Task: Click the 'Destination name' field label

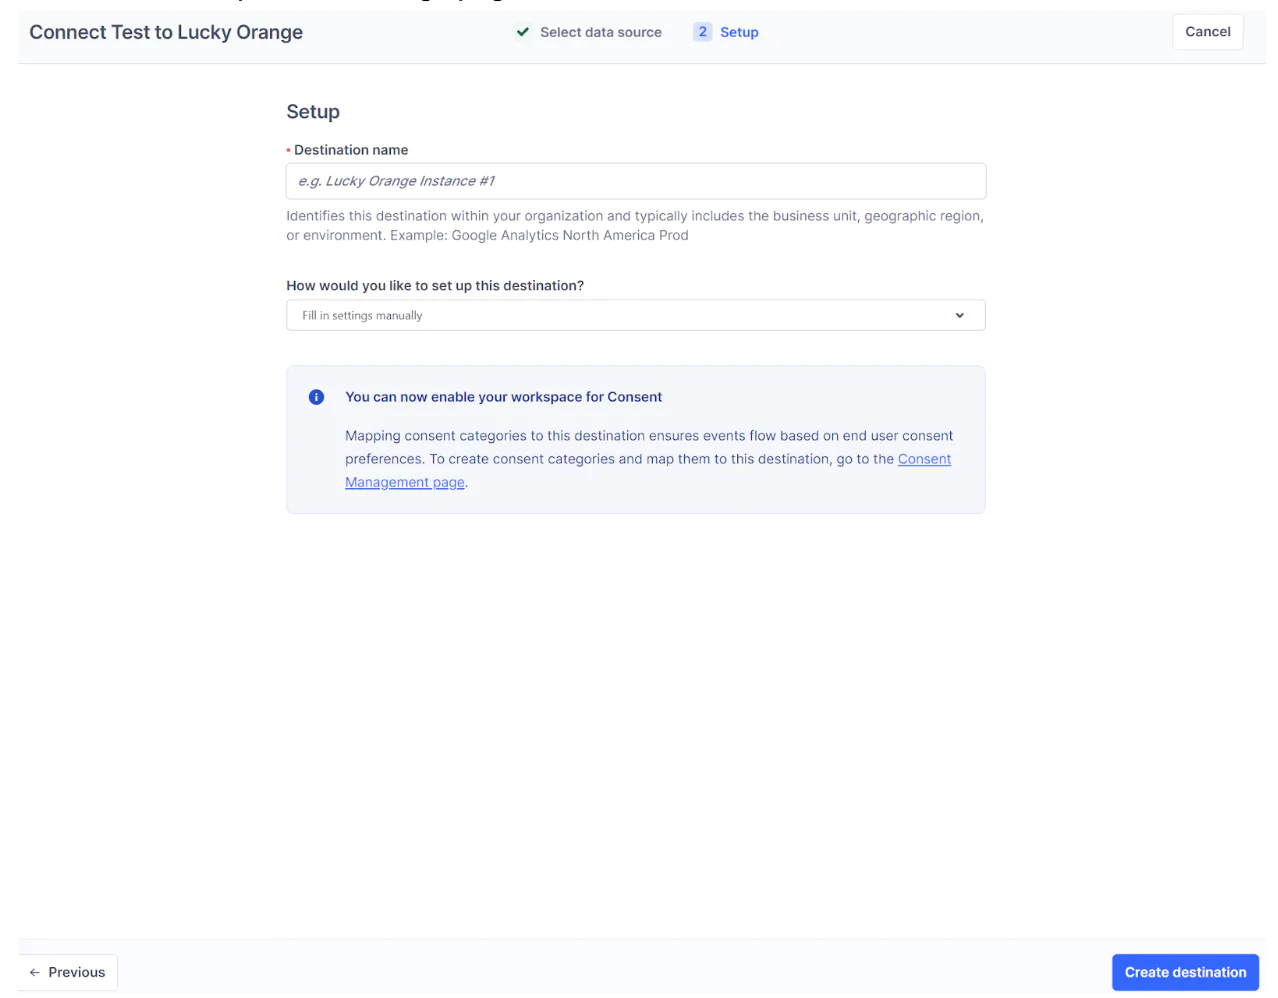Action: coord(351,150)
